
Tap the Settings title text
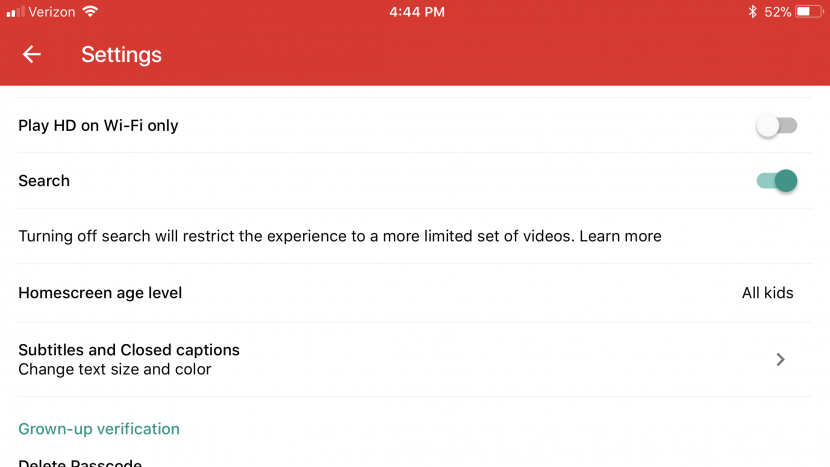click(x=121, y=55)
